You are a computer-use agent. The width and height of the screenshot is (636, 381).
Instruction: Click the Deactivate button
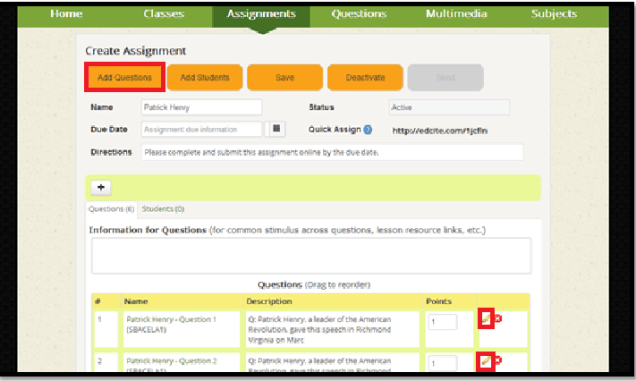point(365,77)
